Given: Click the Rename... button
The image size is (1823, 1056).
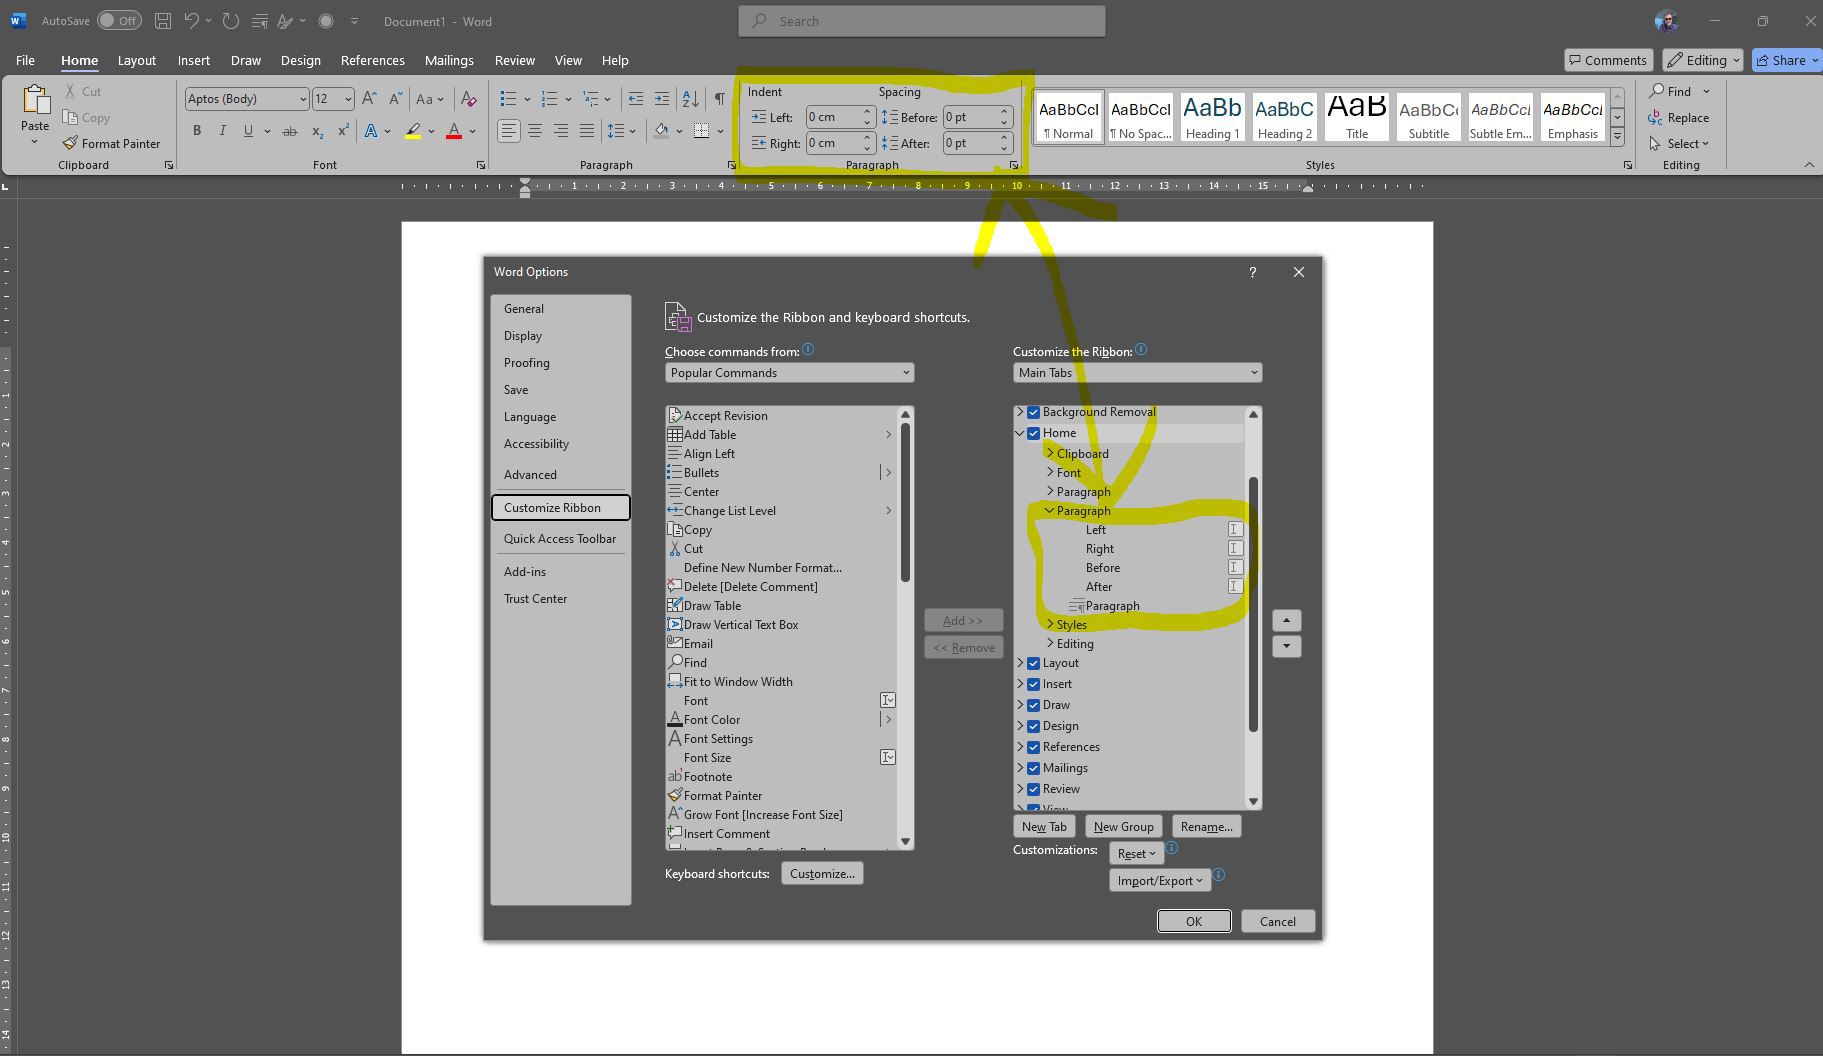Looking at the screenshot, I should click(1206, 826).
